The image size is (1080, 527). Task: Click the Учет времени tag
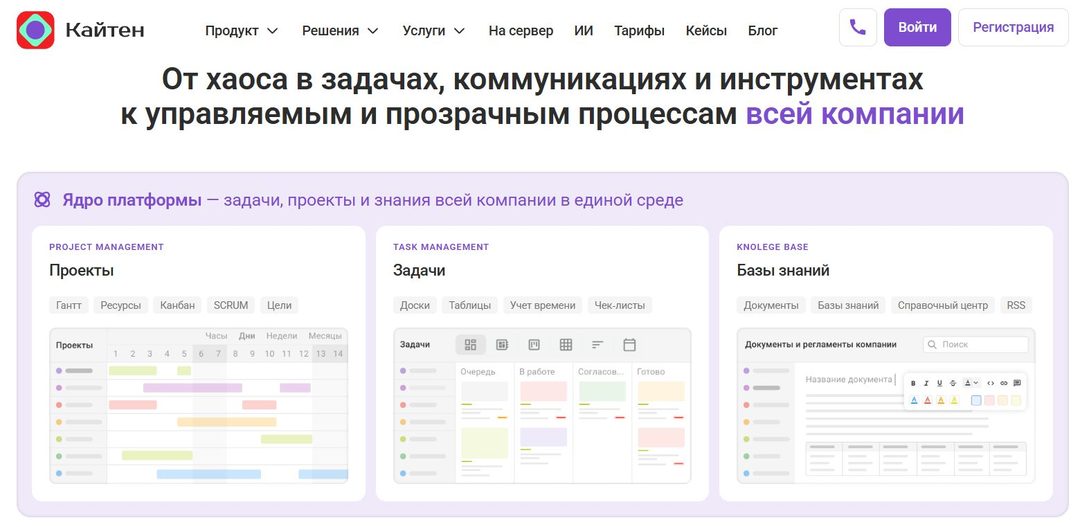point(543,305)
